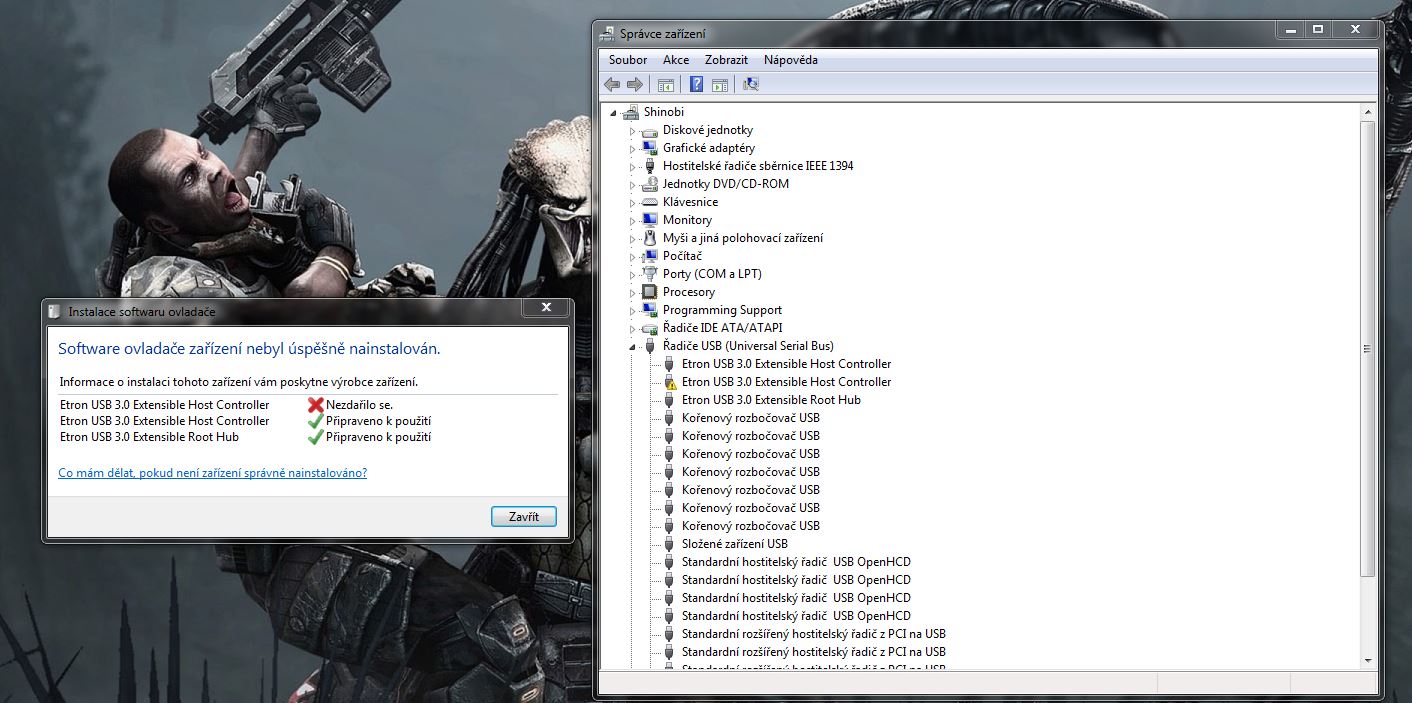
Task: Click the scrollbar down arrow in device tree
Action: pyautogui.click(x=1368, y=660)
